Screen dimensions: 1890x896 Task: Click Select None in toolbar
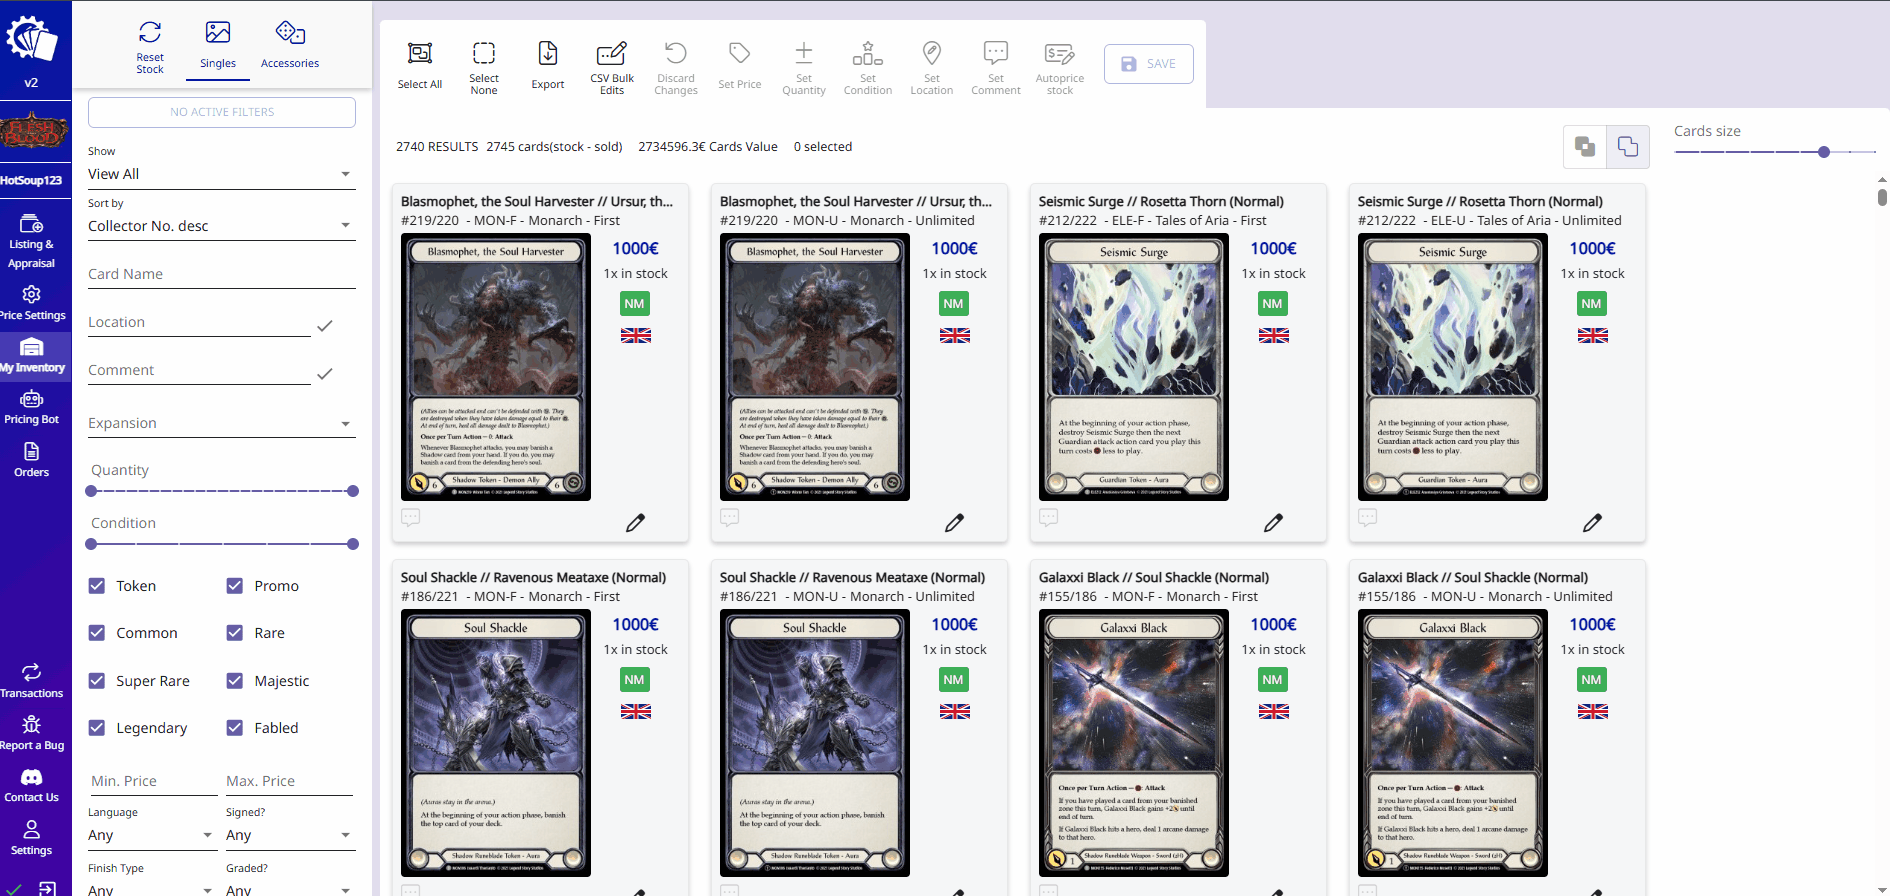(484, 65)
